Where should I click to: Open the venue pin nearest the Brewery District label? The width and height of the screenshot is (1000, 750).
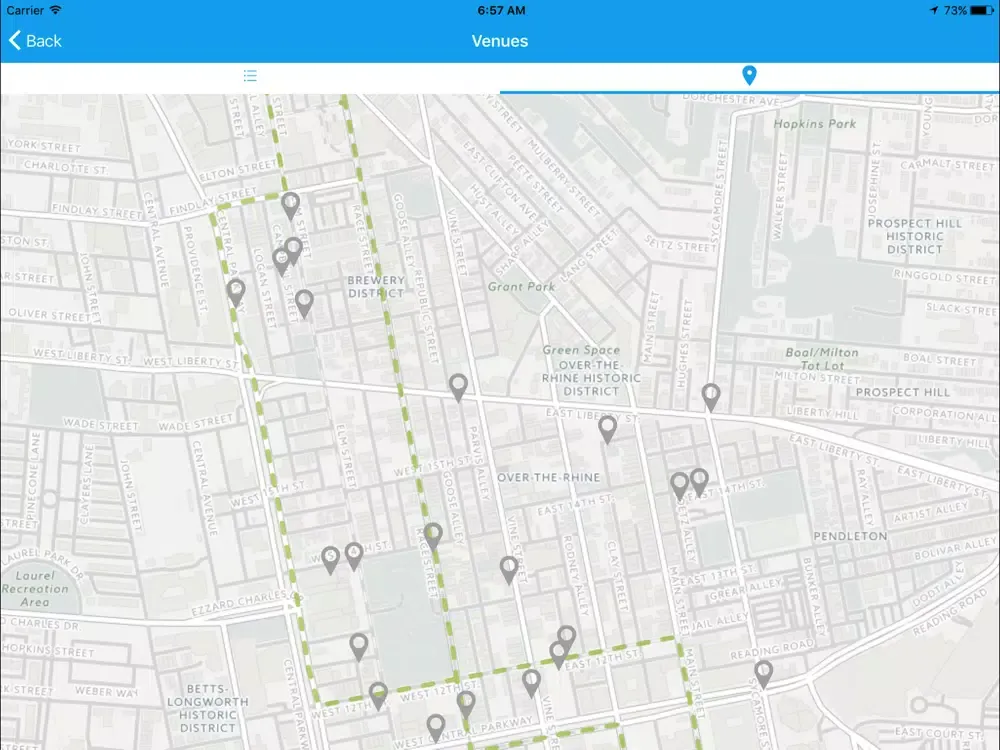(304, 304)
